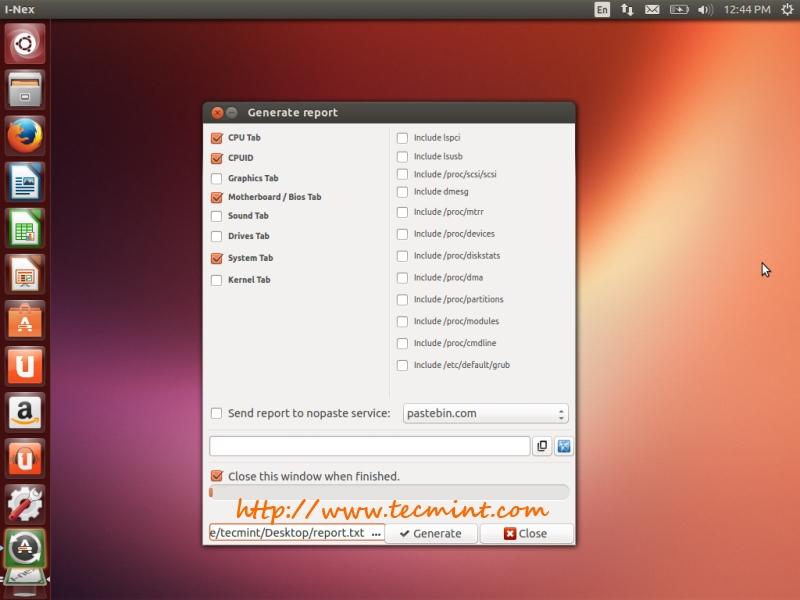Enable the Kernel Tab checkbox
Screen dimensions: 800x600
click(217, 280)
